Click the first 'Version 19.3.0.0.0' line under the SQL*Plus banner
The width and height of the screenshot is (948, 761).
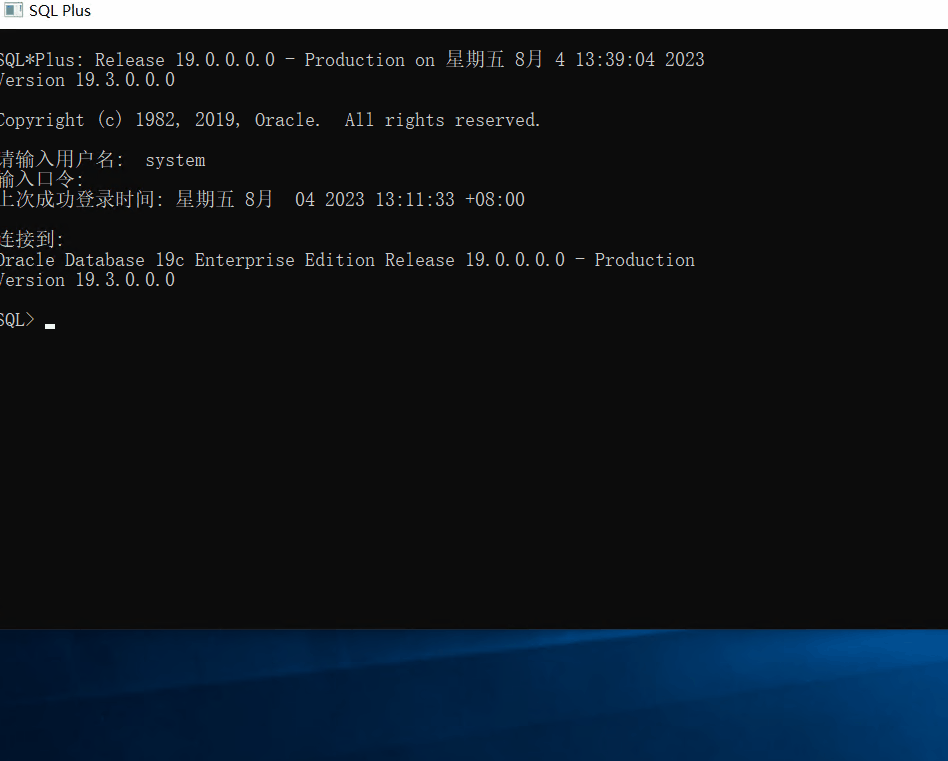point(88,80)
